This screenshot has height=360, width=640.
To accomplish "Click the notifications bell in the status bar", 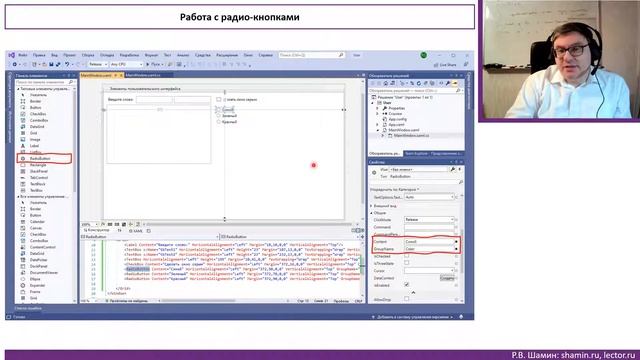I will [x=461, y=317].
